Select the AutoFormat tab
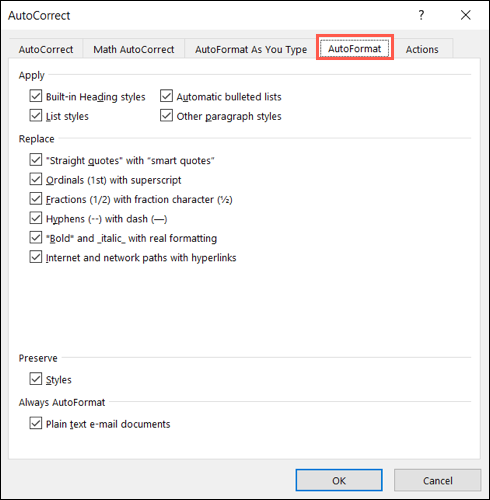Viewport: 490px width, 500px height. point(355,49)
